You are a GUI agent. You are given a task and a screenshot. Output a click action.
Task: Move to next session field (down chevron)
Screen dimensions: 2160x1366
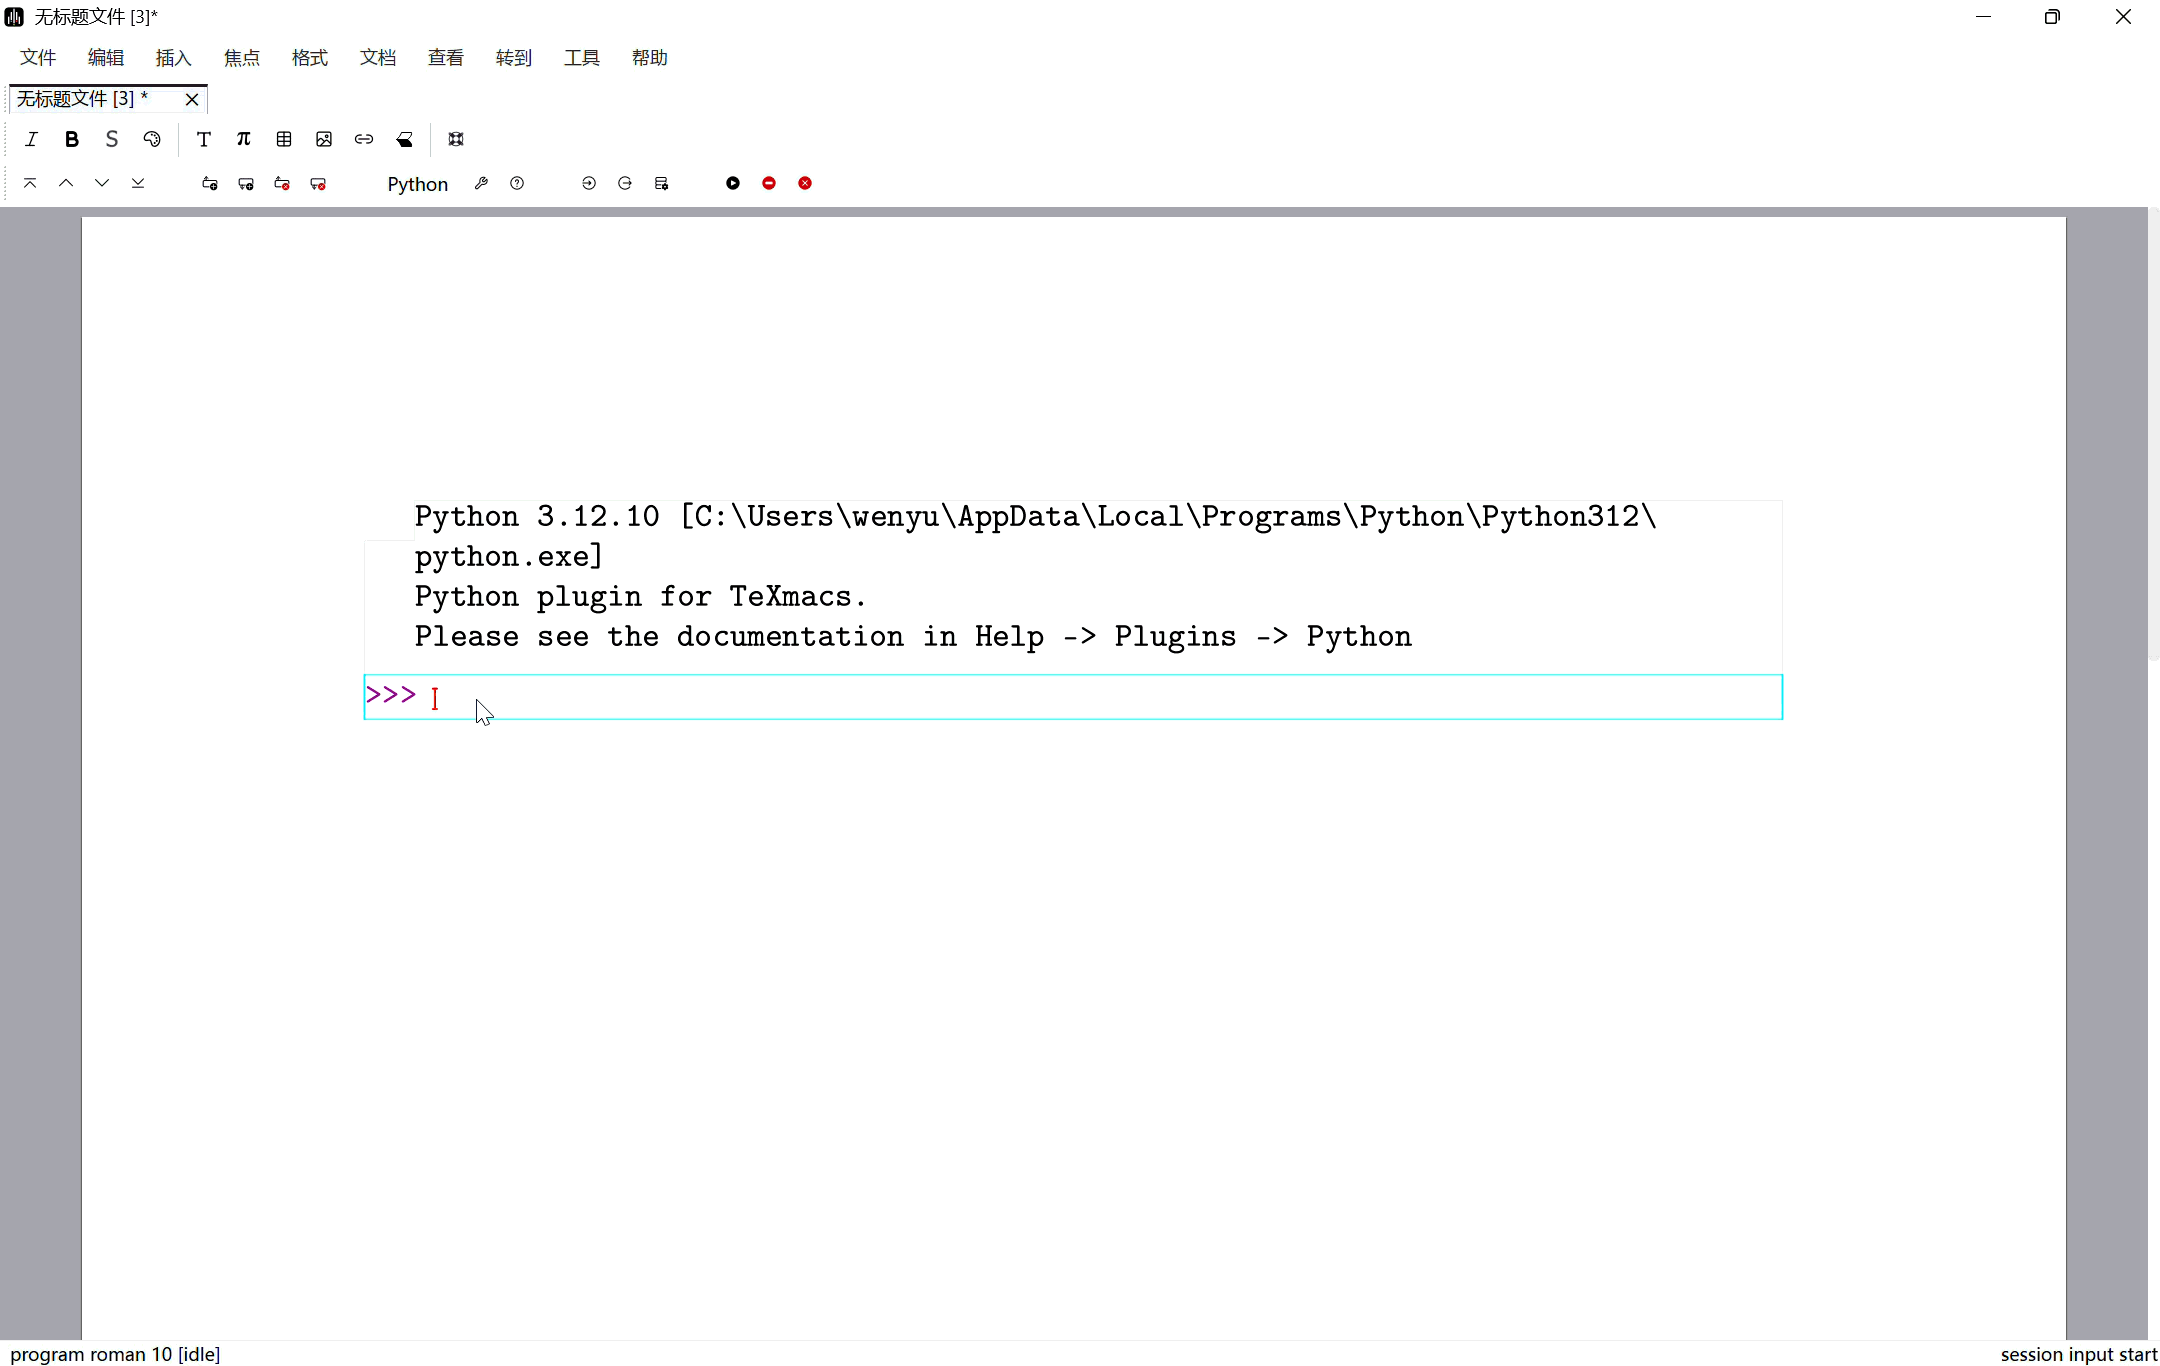coord(102,183)
